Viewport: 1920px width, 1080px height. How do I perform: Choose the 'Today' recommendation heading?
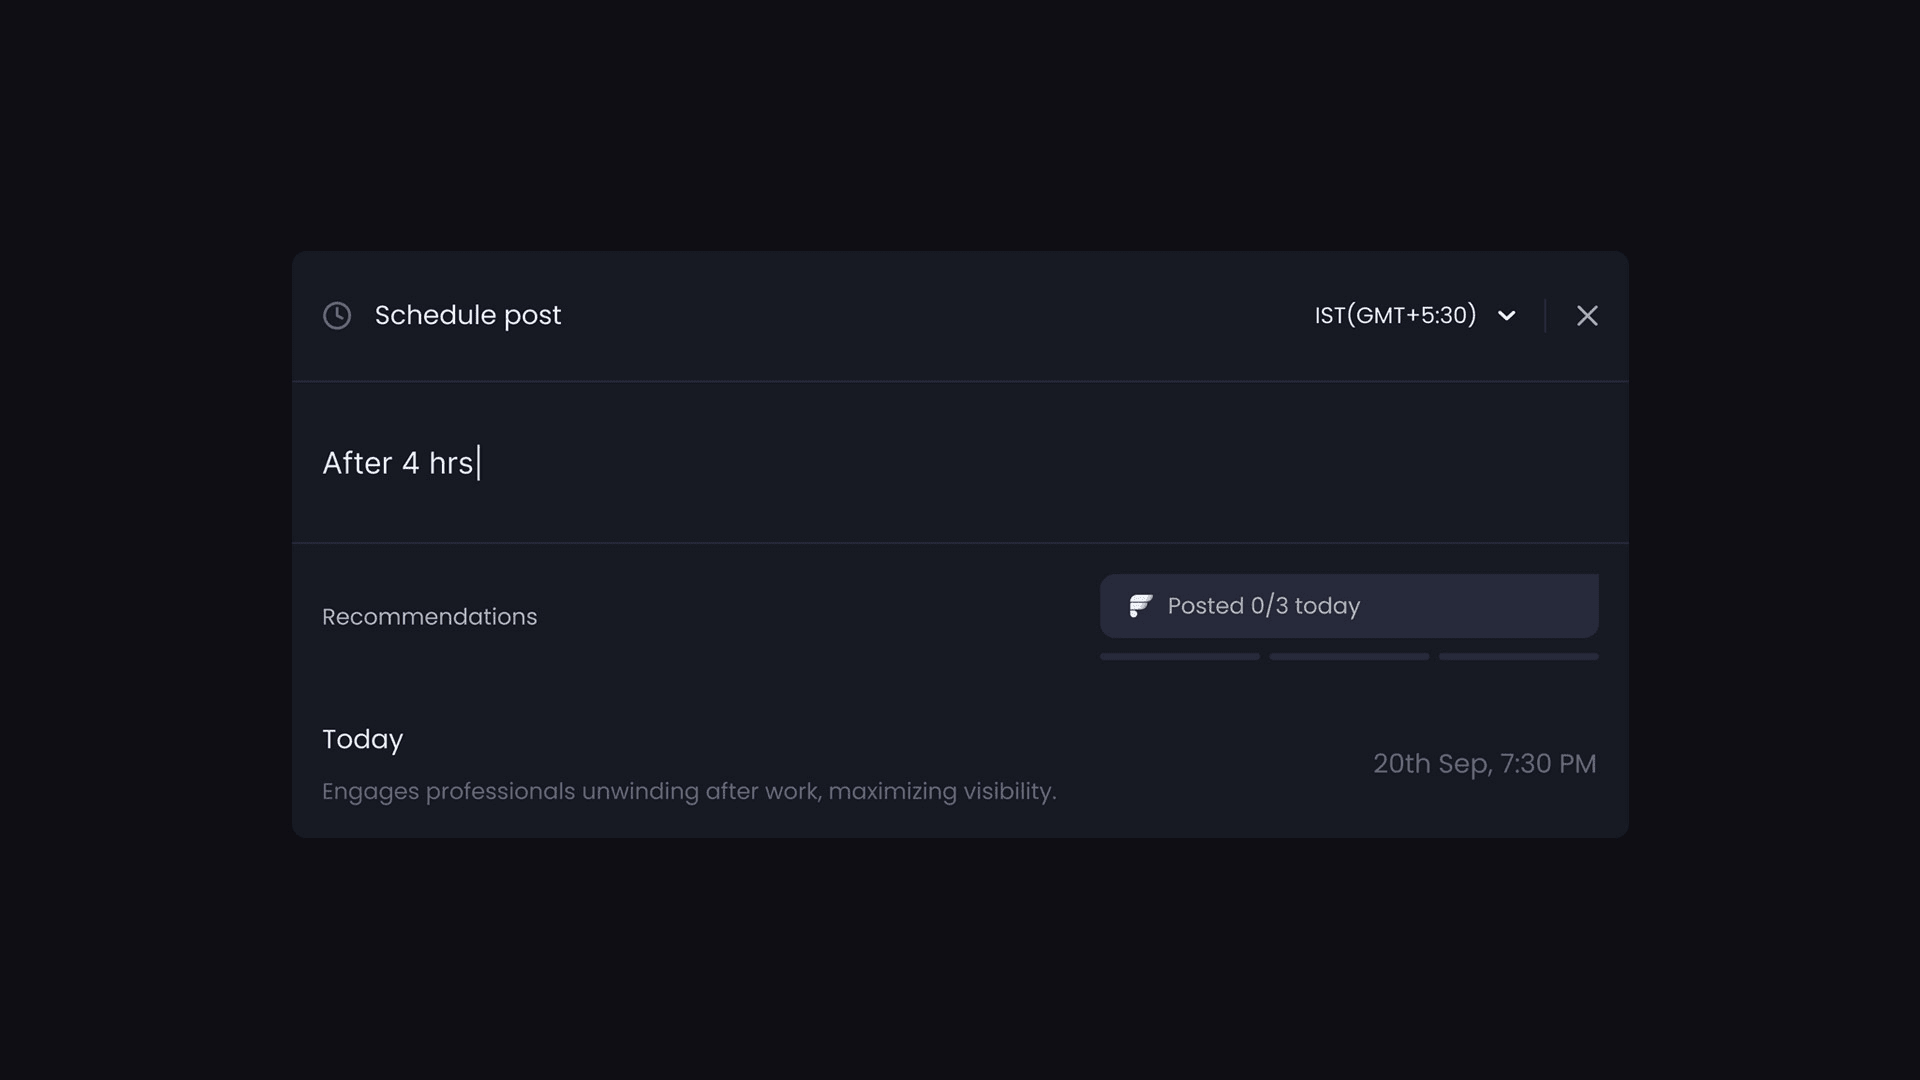[362, 740]
